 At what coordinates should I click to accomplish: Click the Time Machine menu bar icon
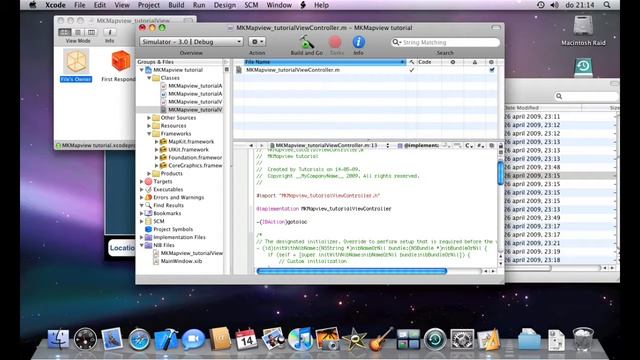pyautogui.click(x=540, y=5)
